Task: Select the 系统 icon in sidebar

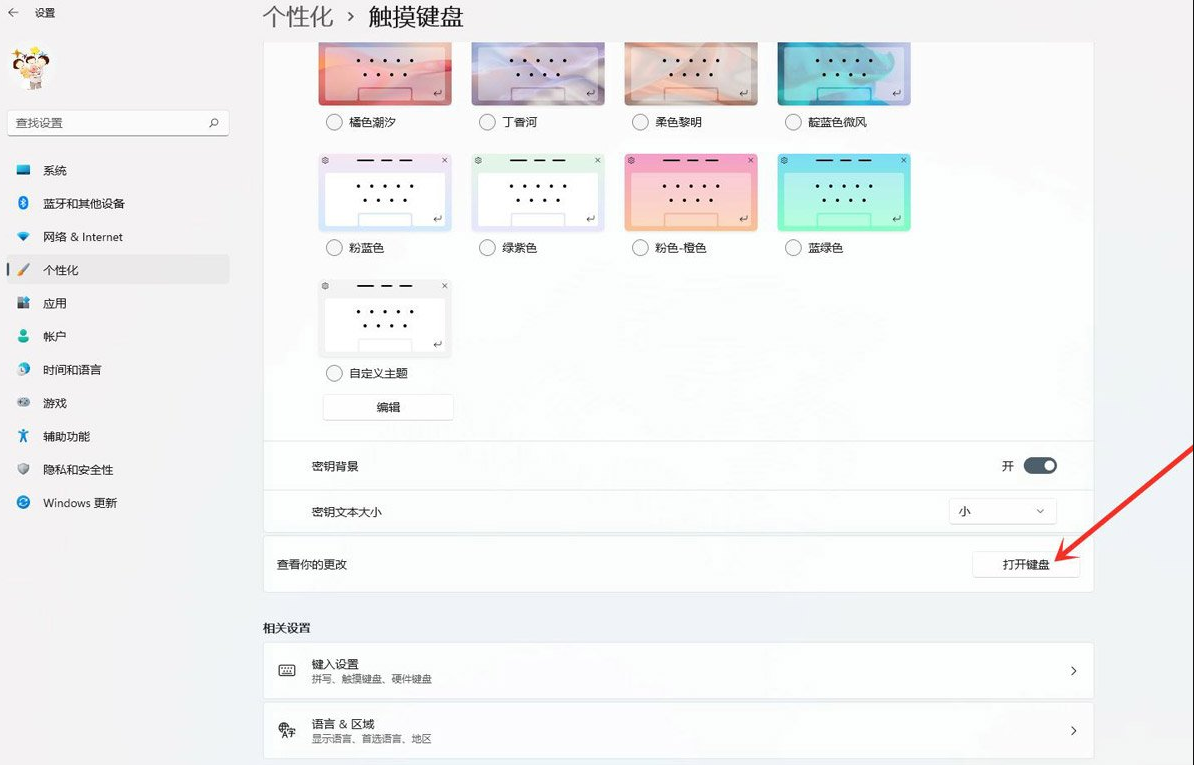Action: (x=23, y=170)
